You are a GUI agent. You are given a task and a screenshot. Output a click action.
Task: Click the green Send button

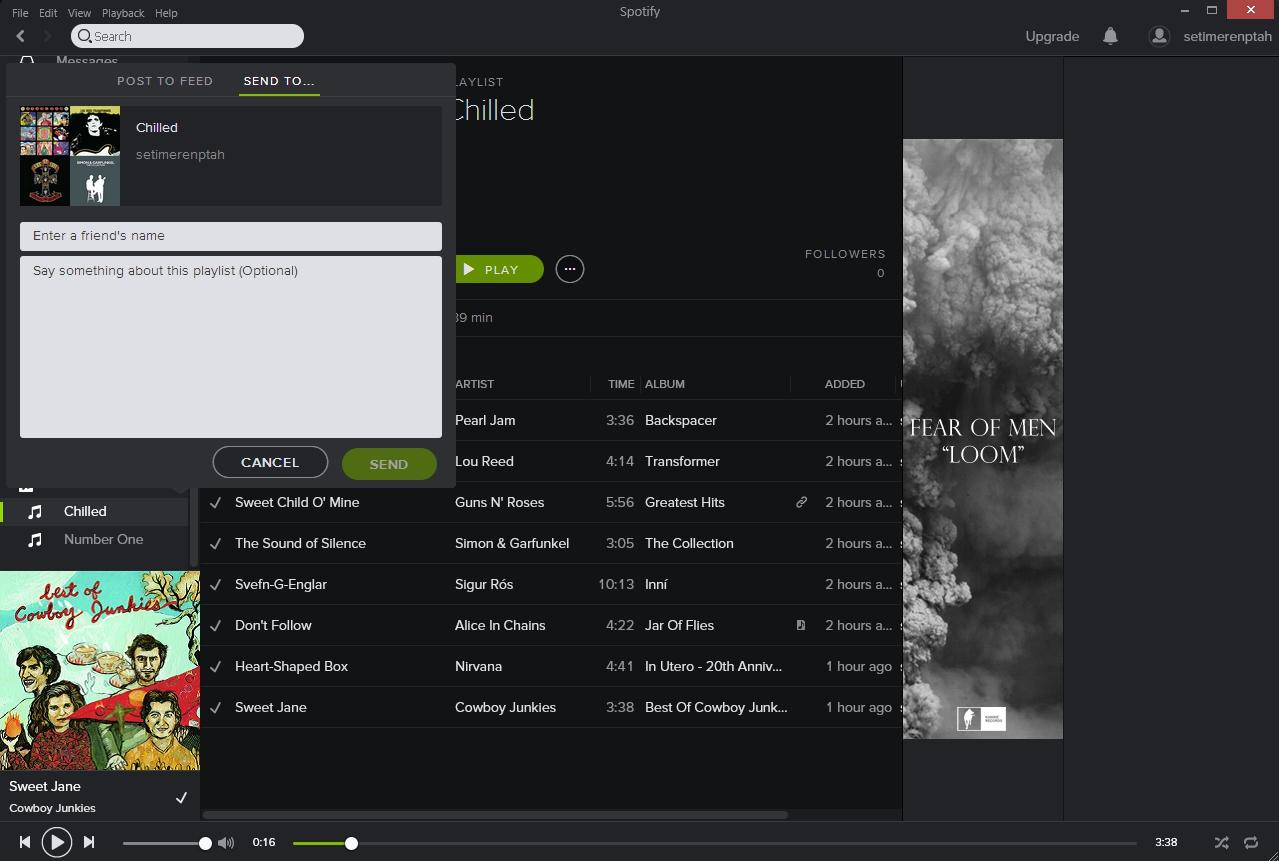pos(389,464)
